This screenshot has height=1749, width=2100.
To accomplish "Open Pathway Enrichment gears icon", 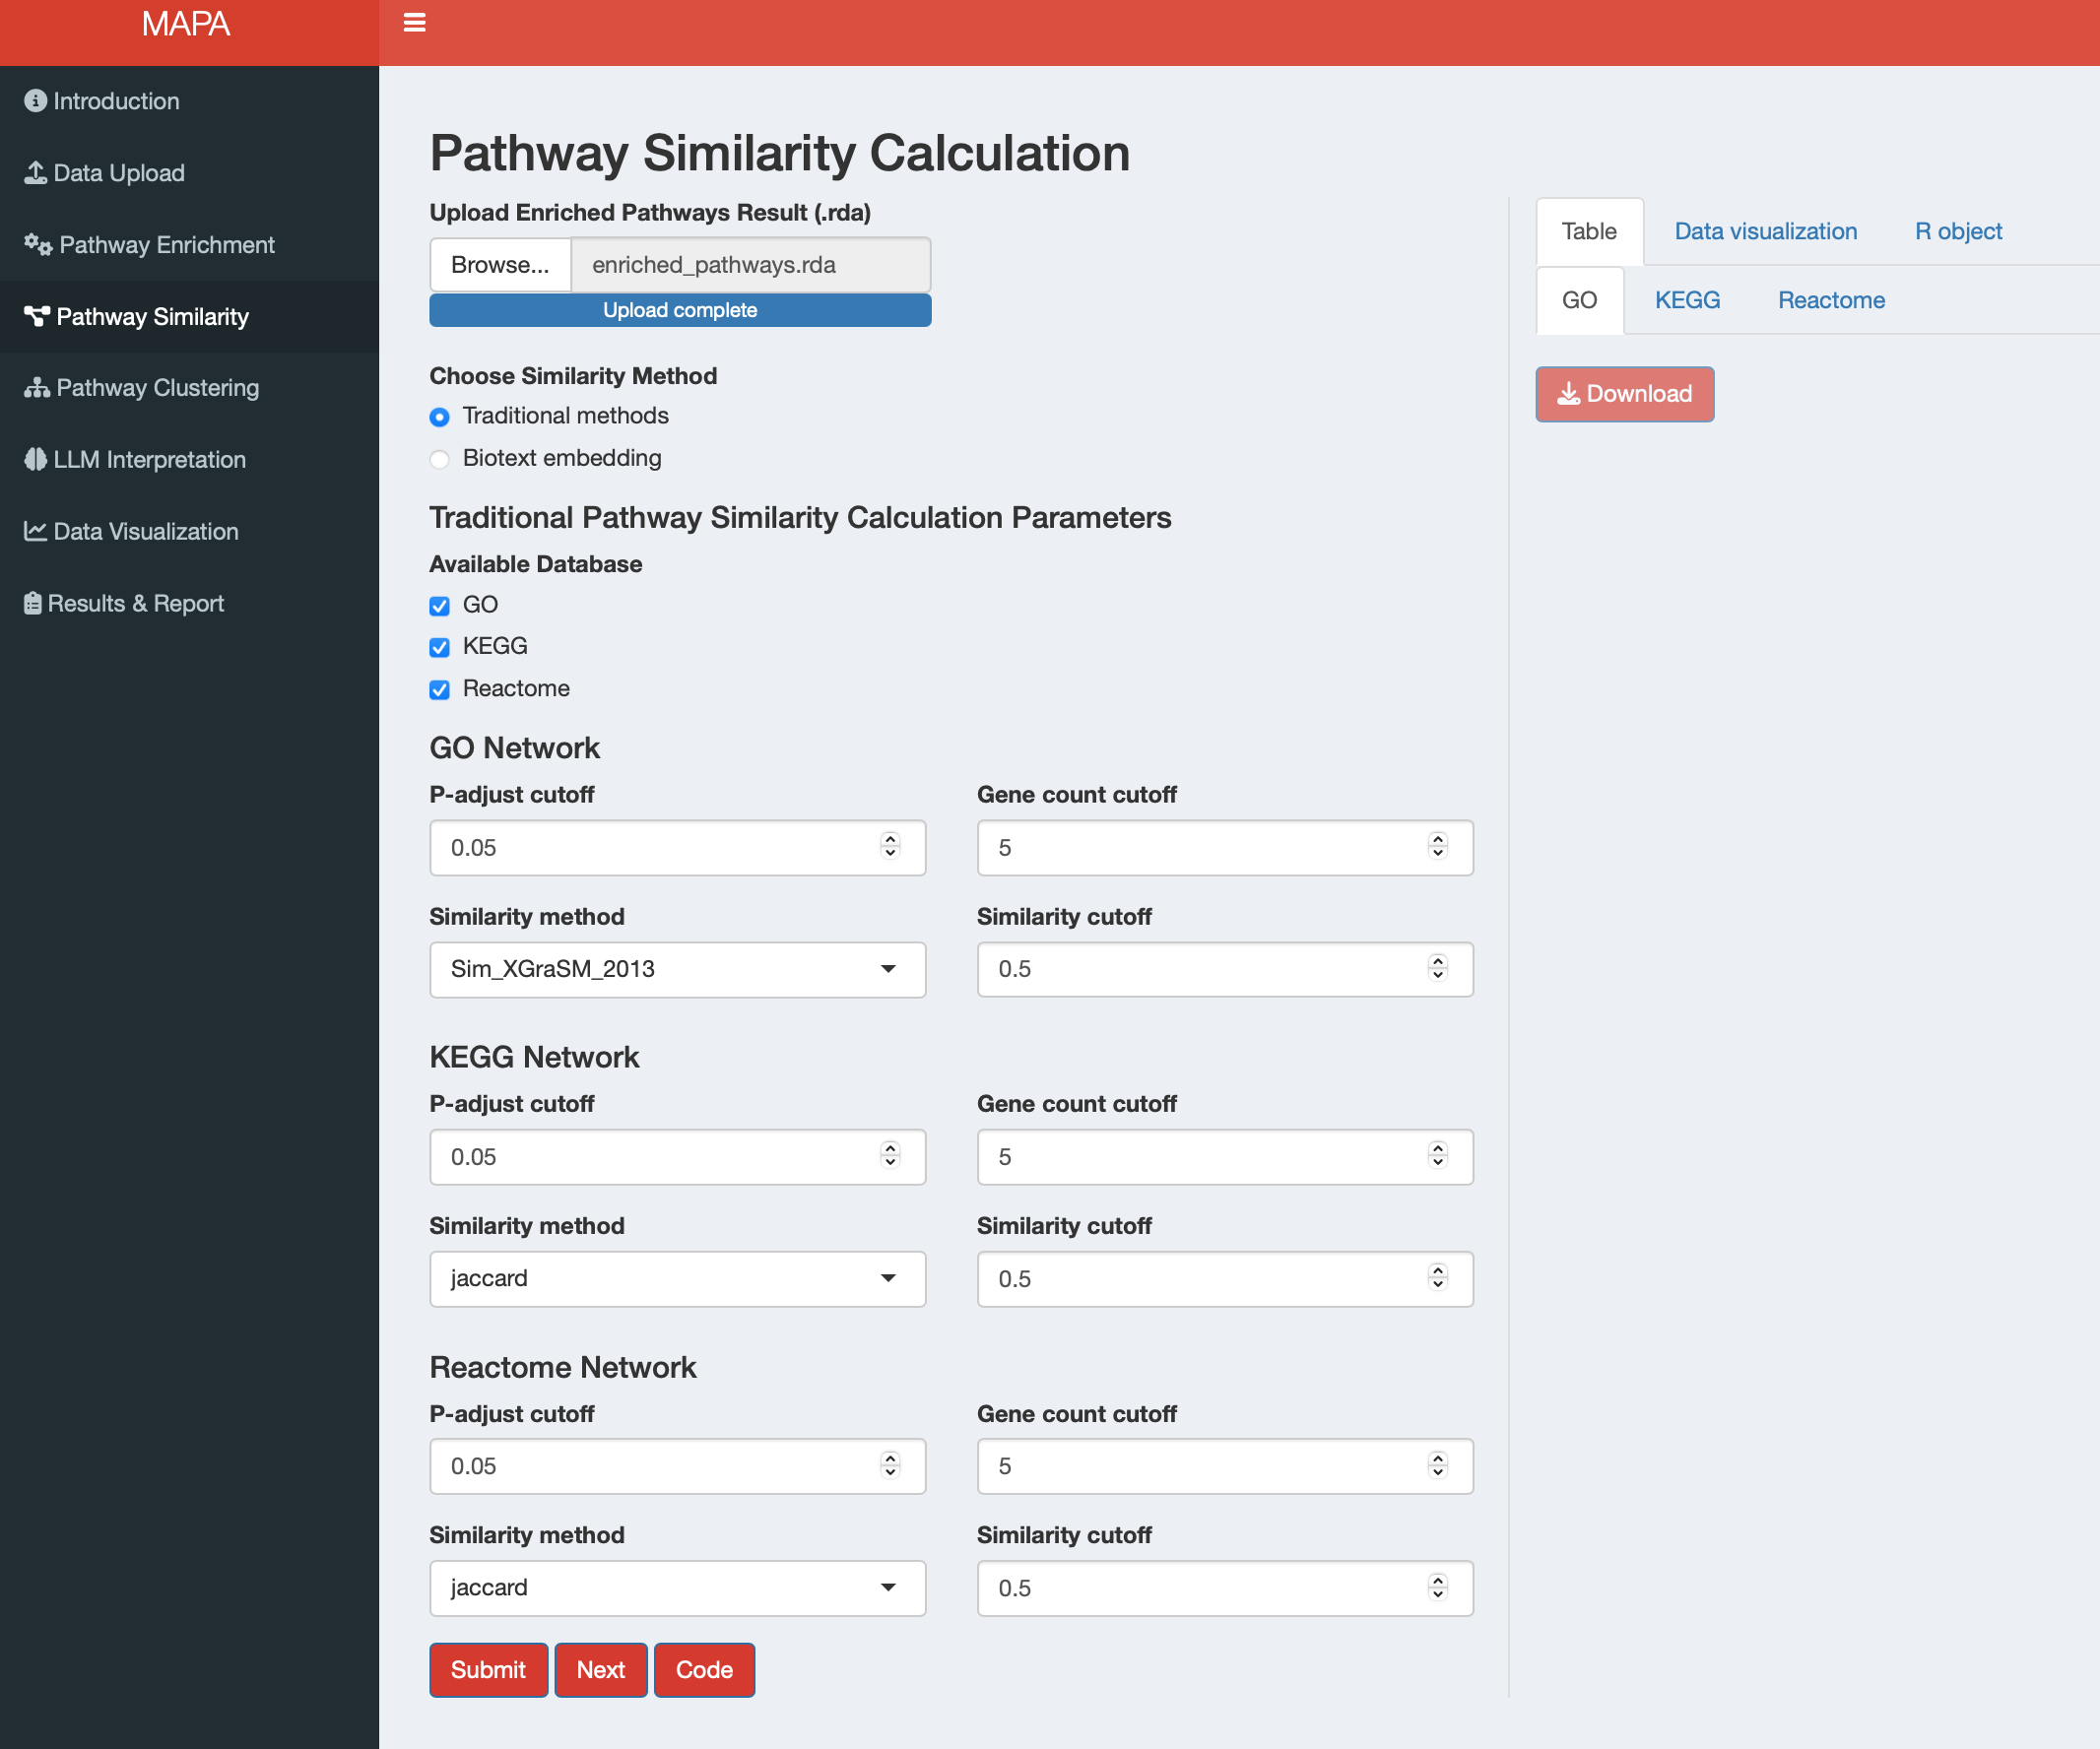I will coord(38,245).
